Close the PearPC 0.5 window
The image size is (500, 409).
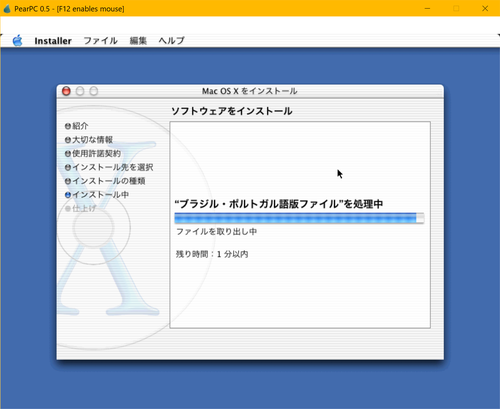[485, 9]
